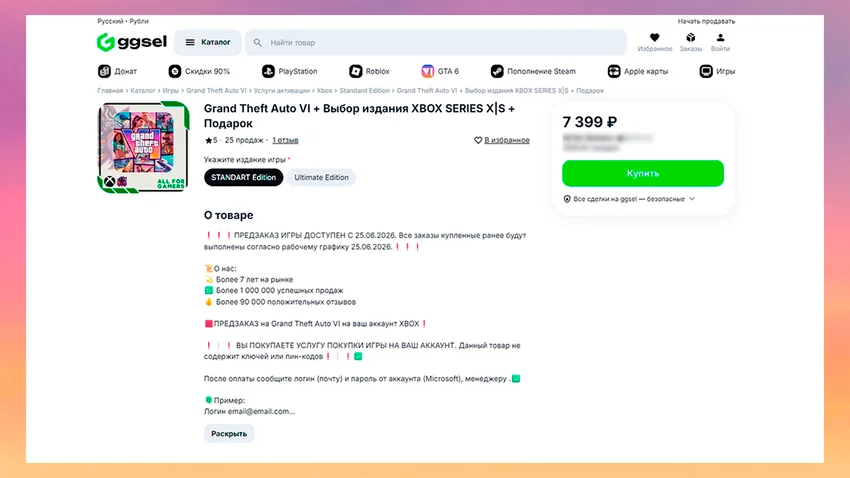Select STANDART Edition option

[243, 177]
